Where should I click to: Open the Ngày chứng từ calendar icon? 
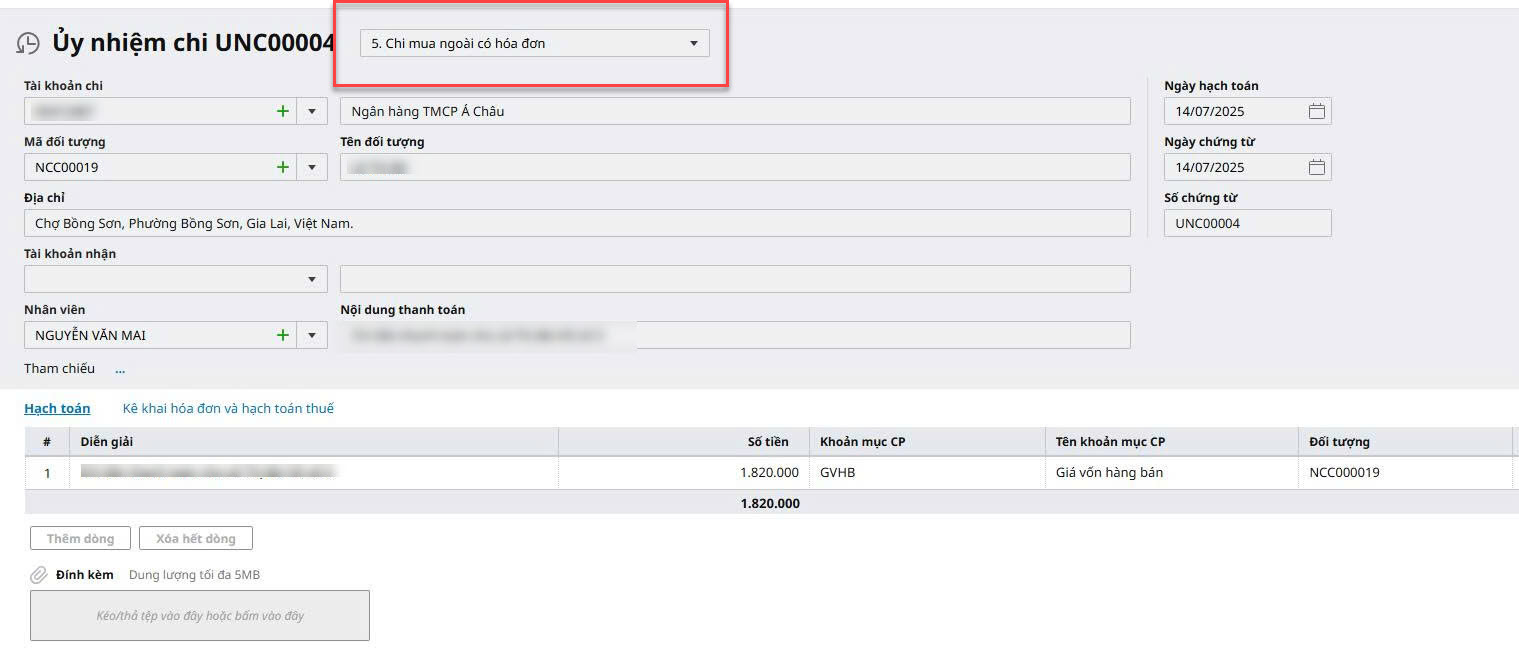pos(1316,167)
